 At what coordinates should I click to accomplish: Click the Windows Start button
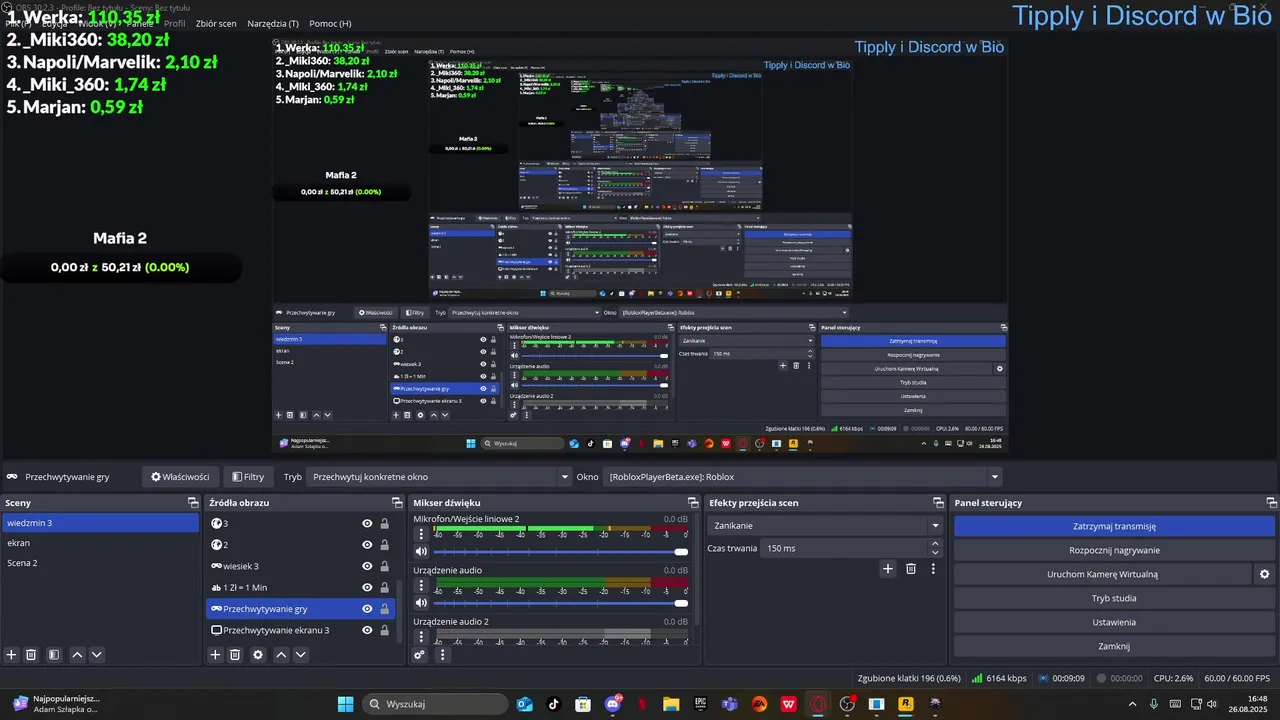tap(345, 704)
